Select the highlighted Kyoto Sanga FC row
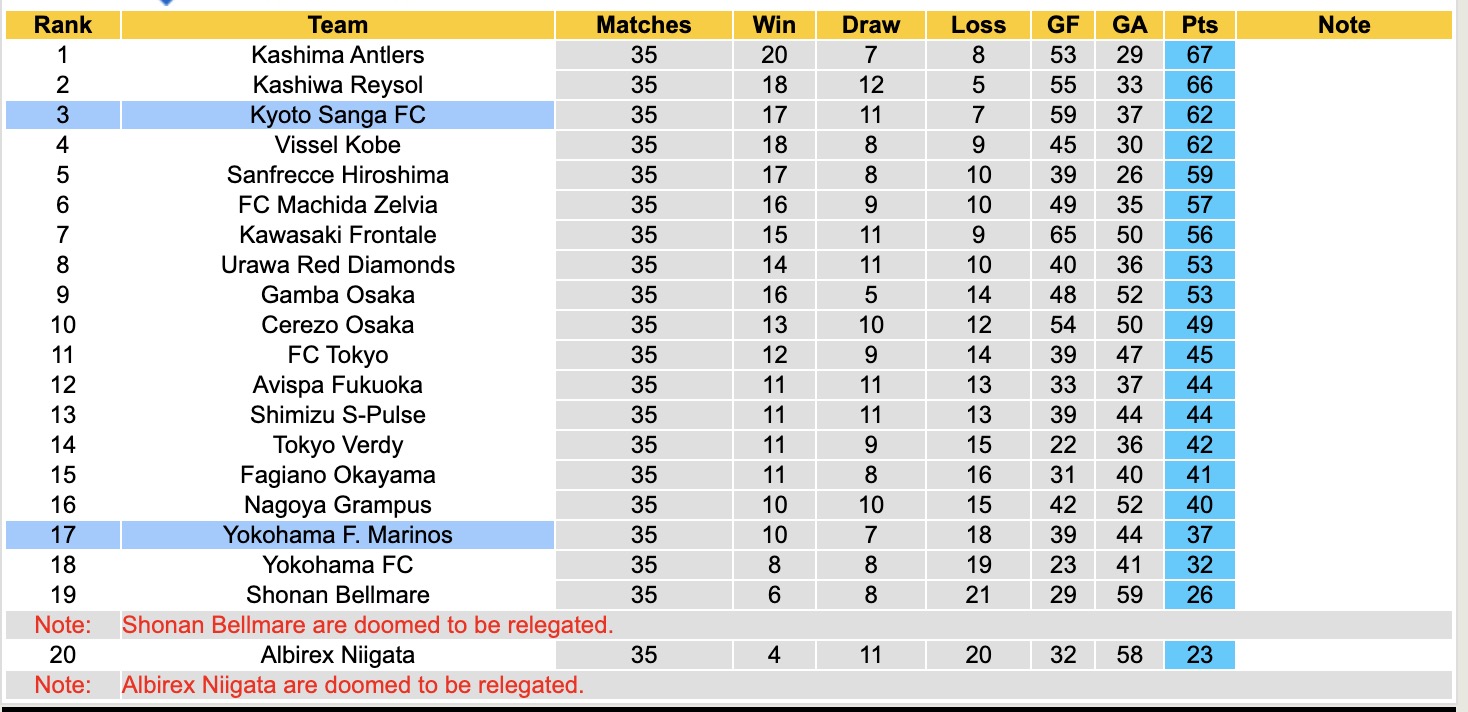Screen dimensions: 1468x712 click(338, 115)
